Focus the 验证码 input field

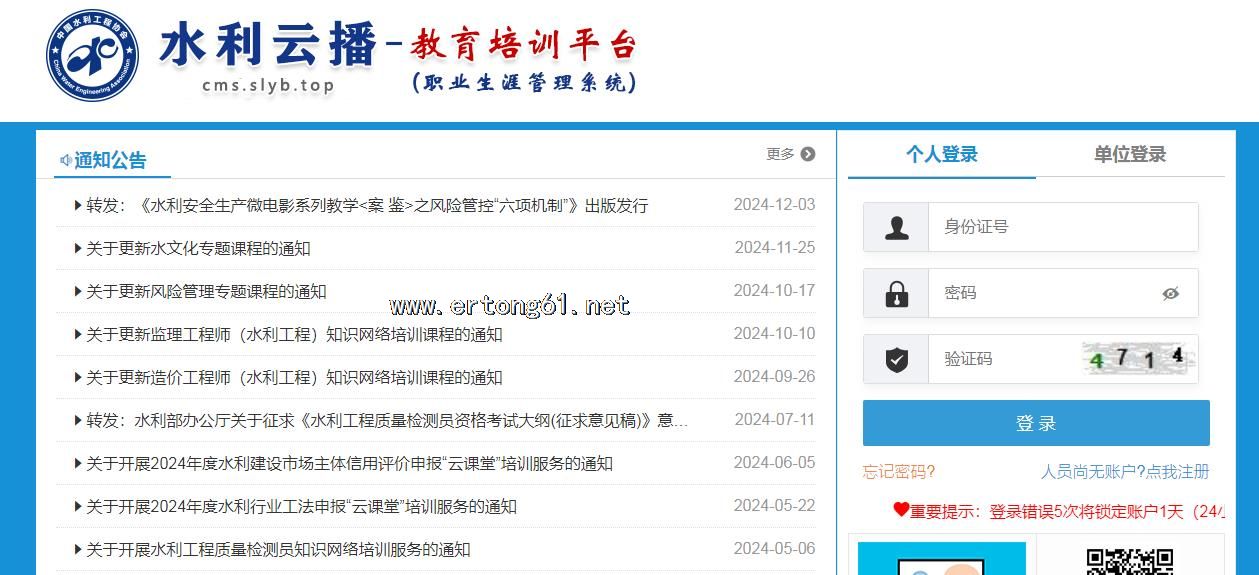(x=1005, y=359)
